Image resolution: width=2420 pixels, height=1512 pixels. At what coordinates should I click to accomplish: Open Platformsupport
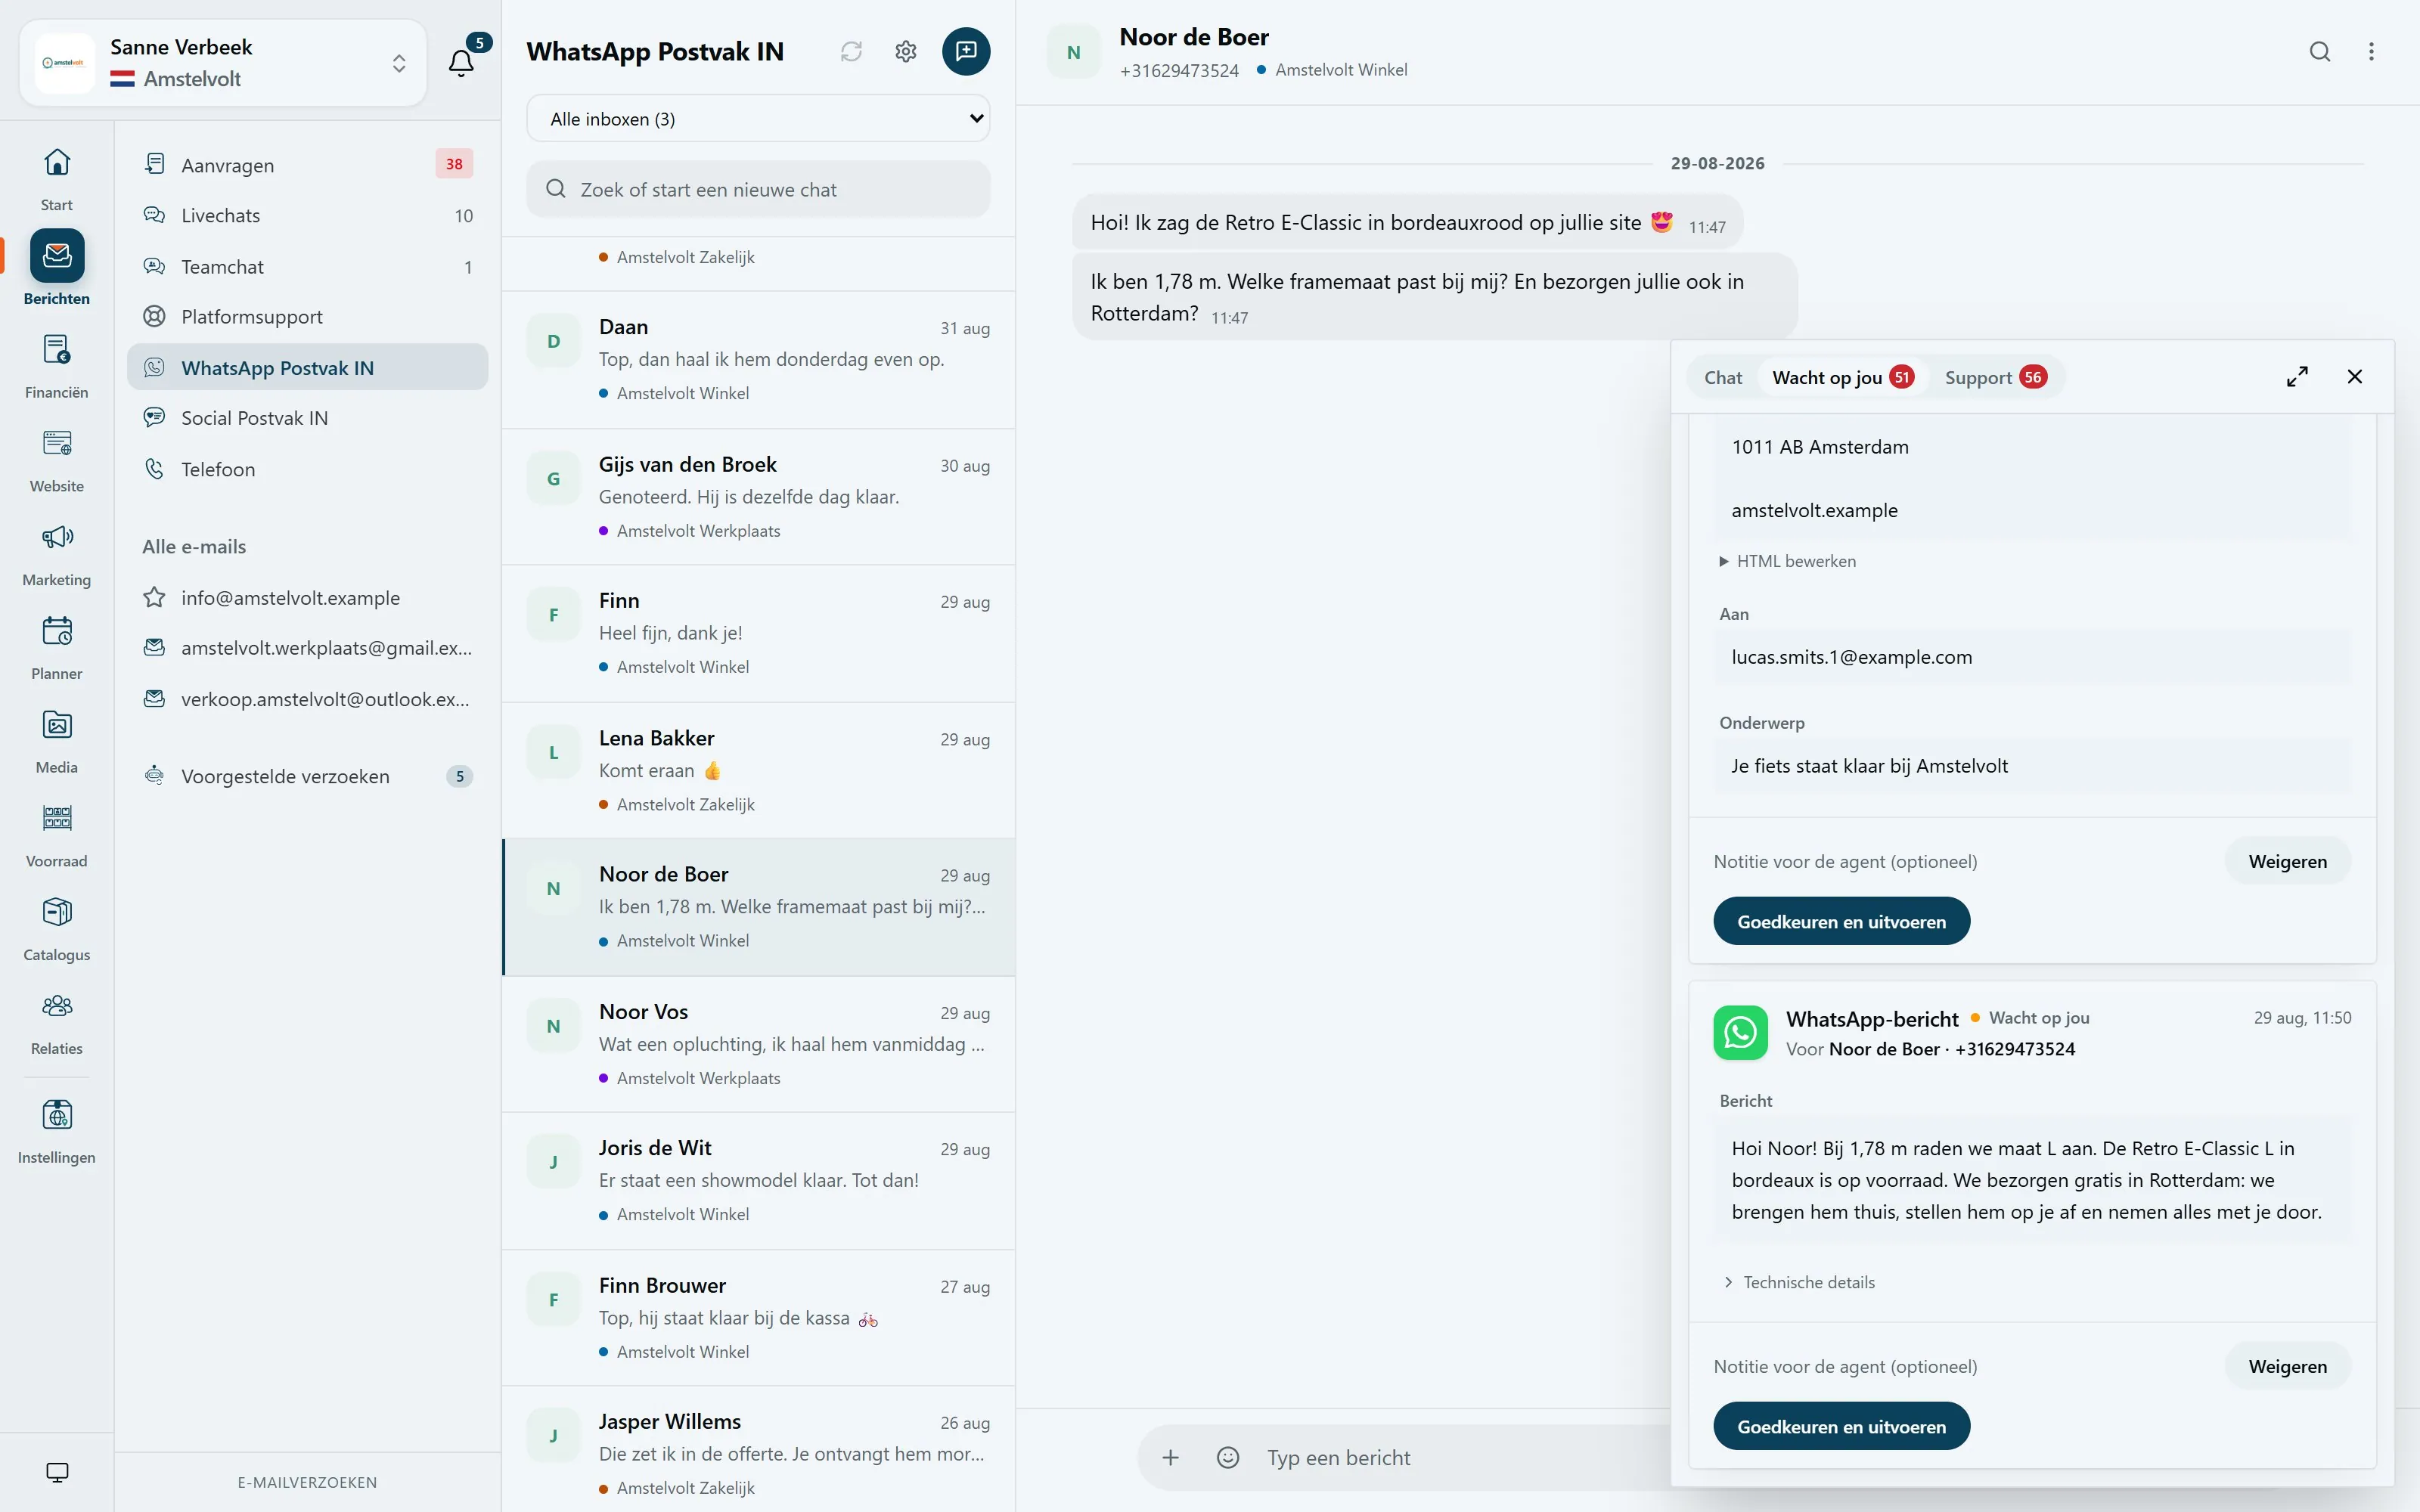[x=308, y=317]
